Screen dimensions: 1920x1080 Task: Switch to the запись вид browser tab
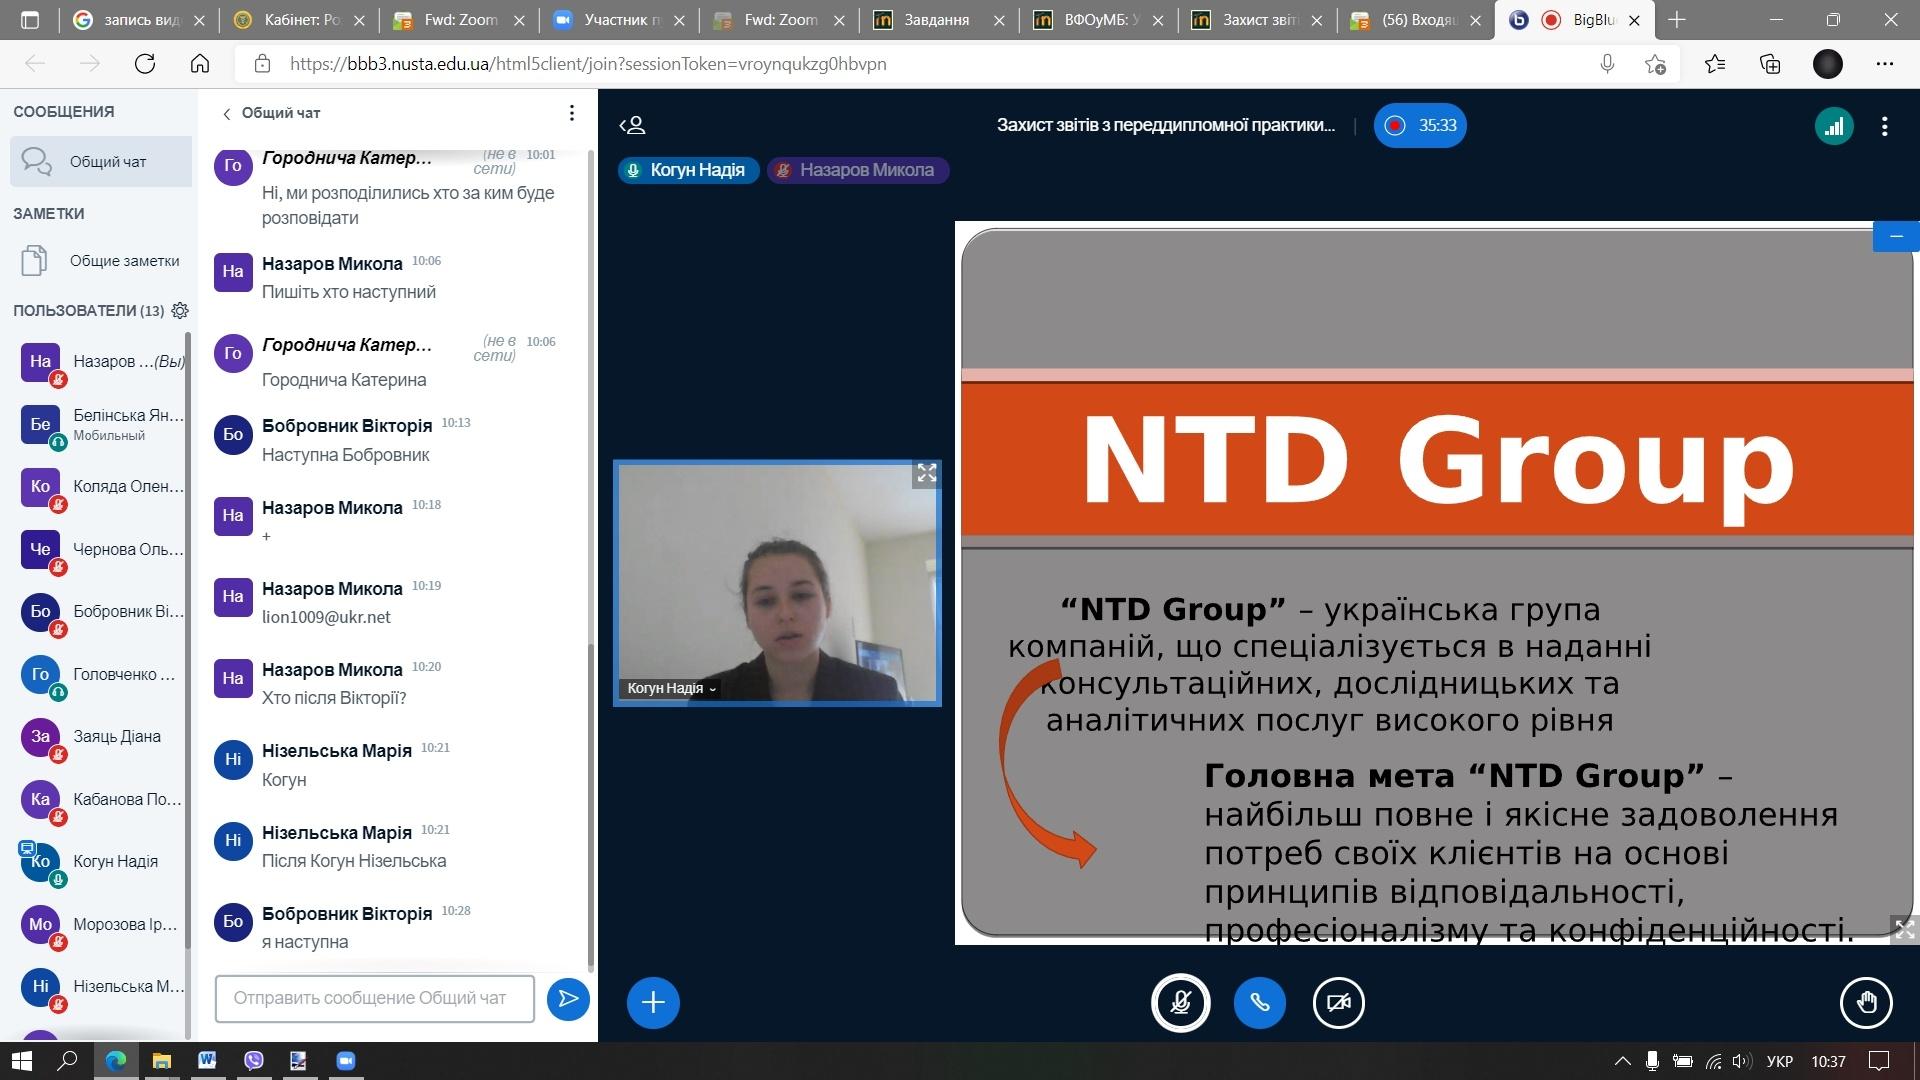pos(137,20)
